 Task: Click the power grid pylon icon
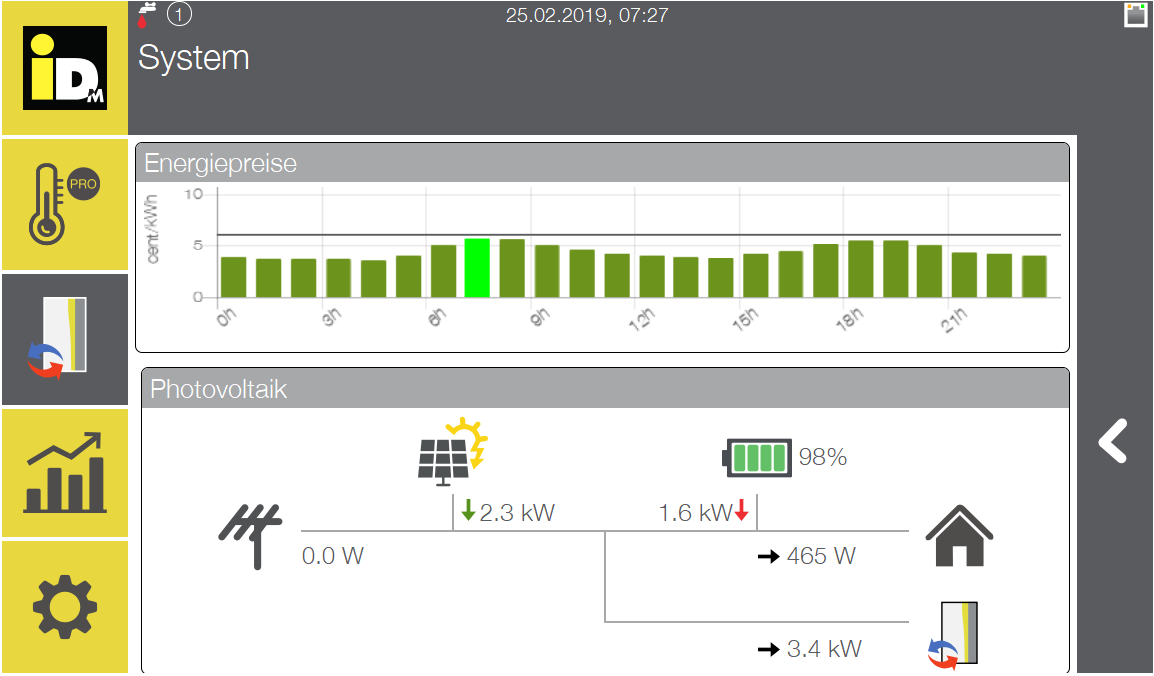tap(250, 535)
